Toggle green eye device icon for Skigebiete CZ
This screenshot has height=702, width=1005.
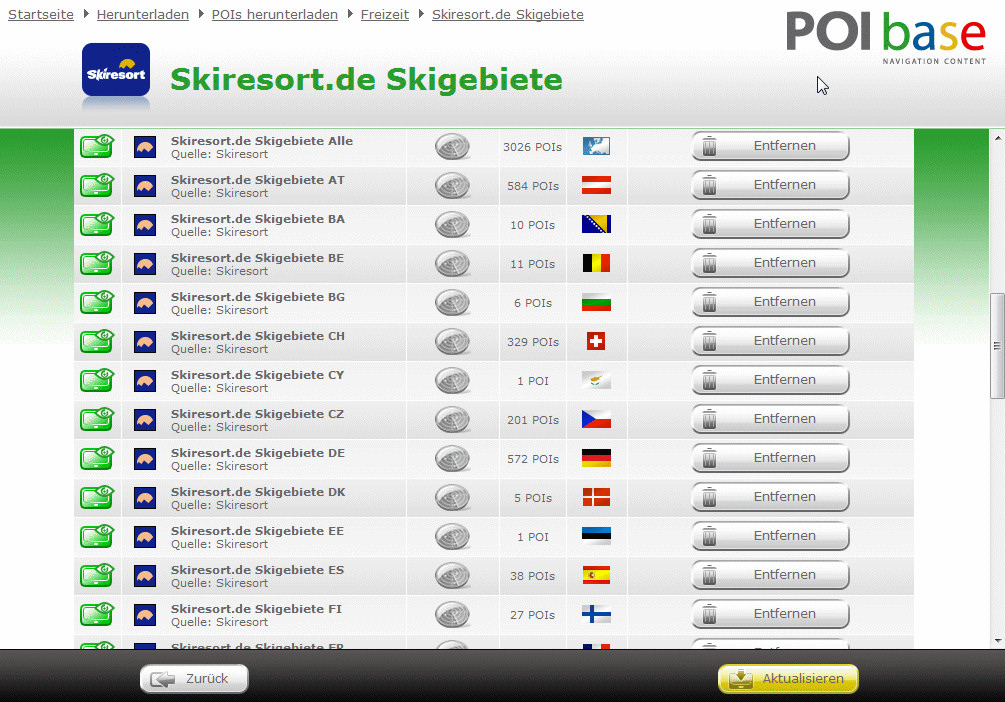97,420
